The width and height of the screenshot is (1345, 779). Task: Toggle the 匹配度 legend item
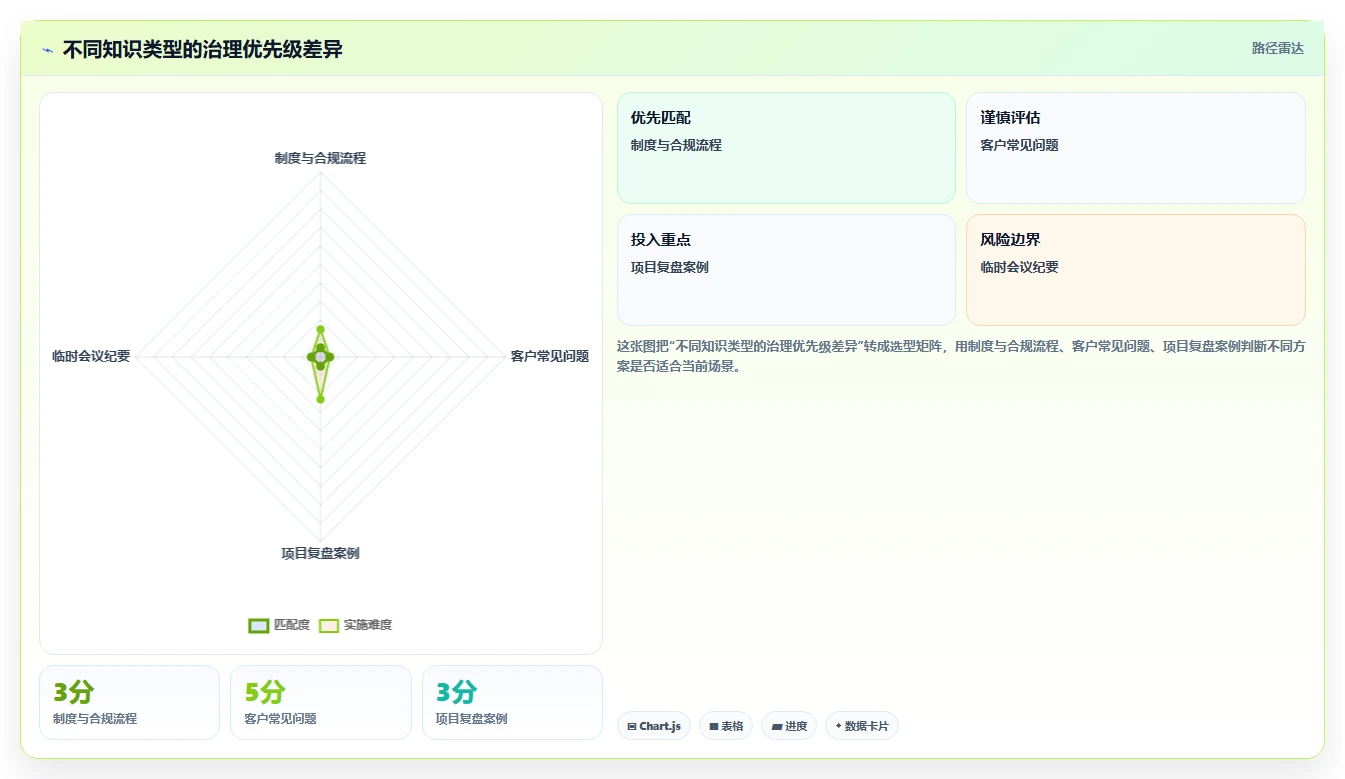279,625
